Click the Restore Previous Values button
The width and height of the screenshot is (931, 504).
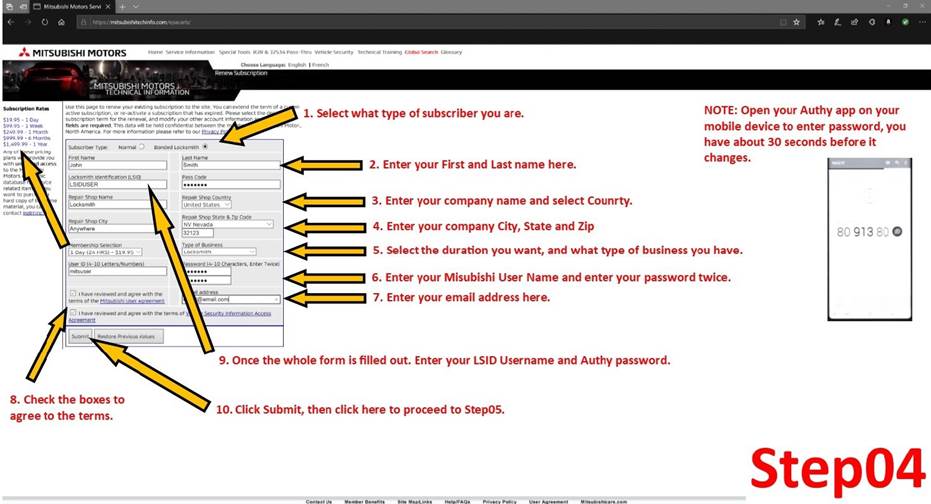[129, 337]
